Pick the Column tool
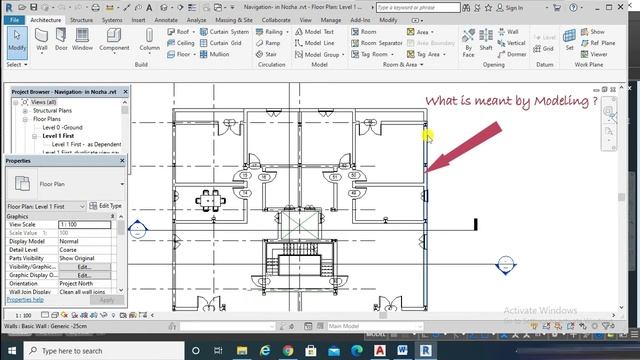The width and height of the screenshot is (640, 360). click(x=149, y=40)
